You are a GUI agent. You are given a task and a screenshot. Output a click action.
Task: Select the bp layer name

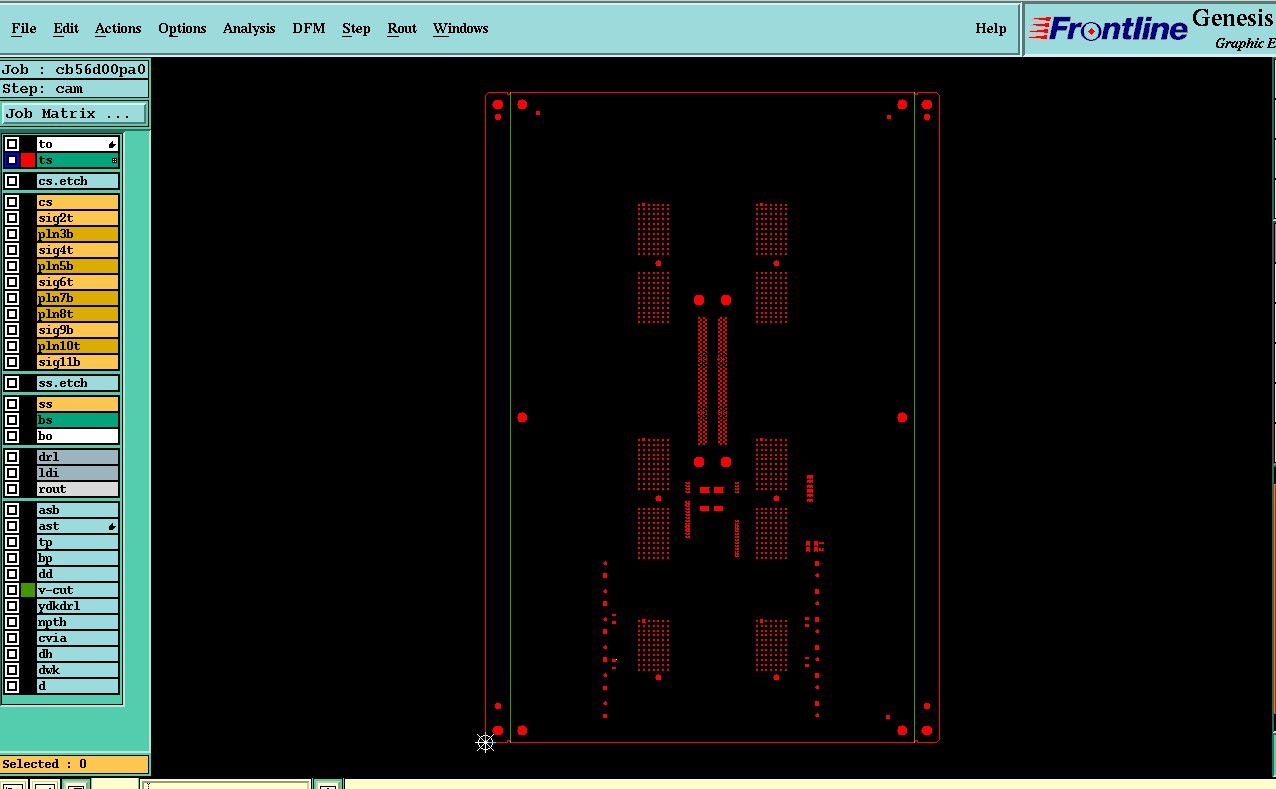[x=78, y=558]
